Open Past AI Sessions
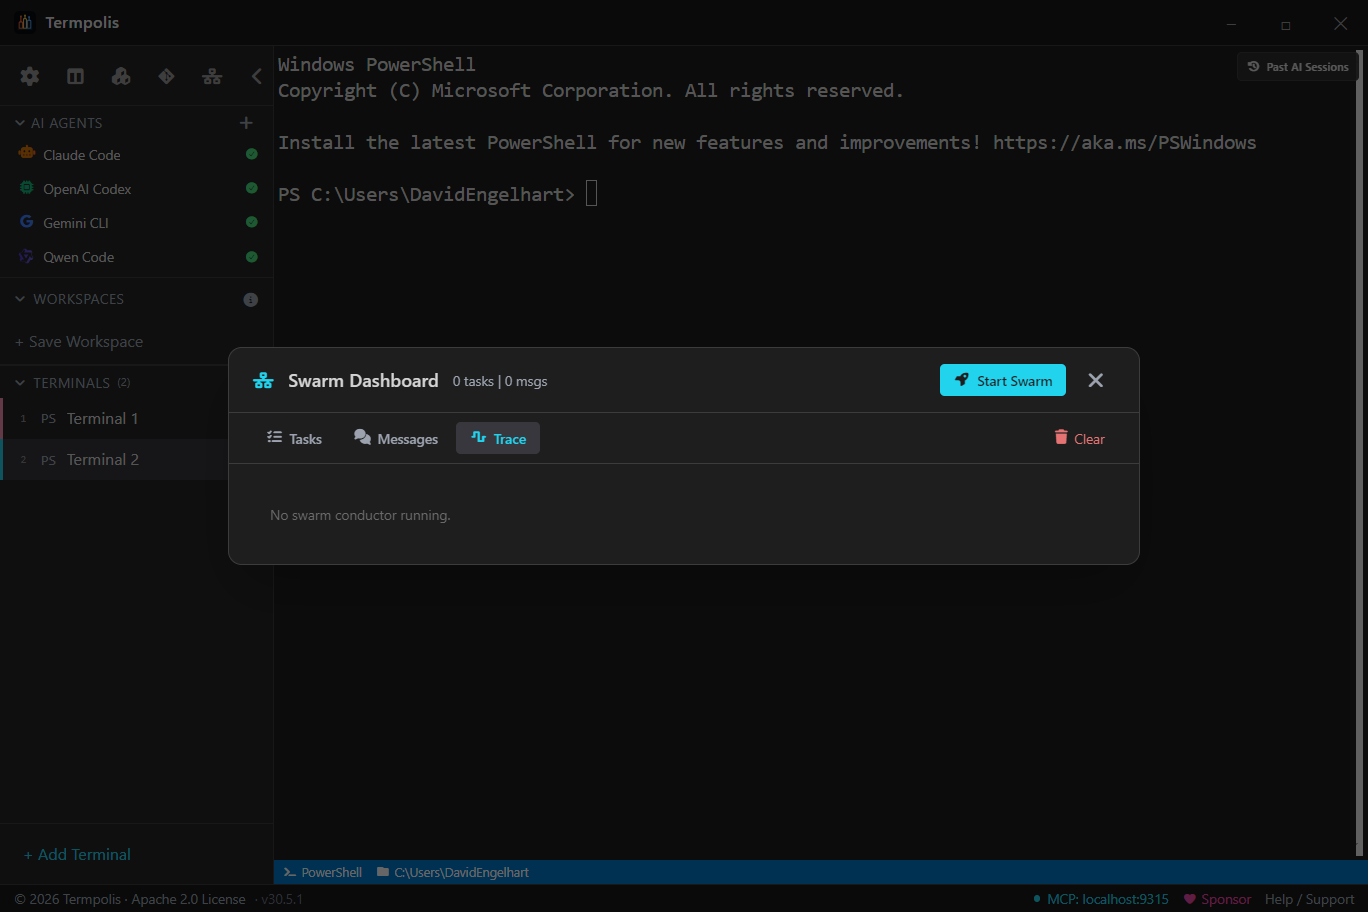1368x912 pixels. click(x=1298, y=67)
